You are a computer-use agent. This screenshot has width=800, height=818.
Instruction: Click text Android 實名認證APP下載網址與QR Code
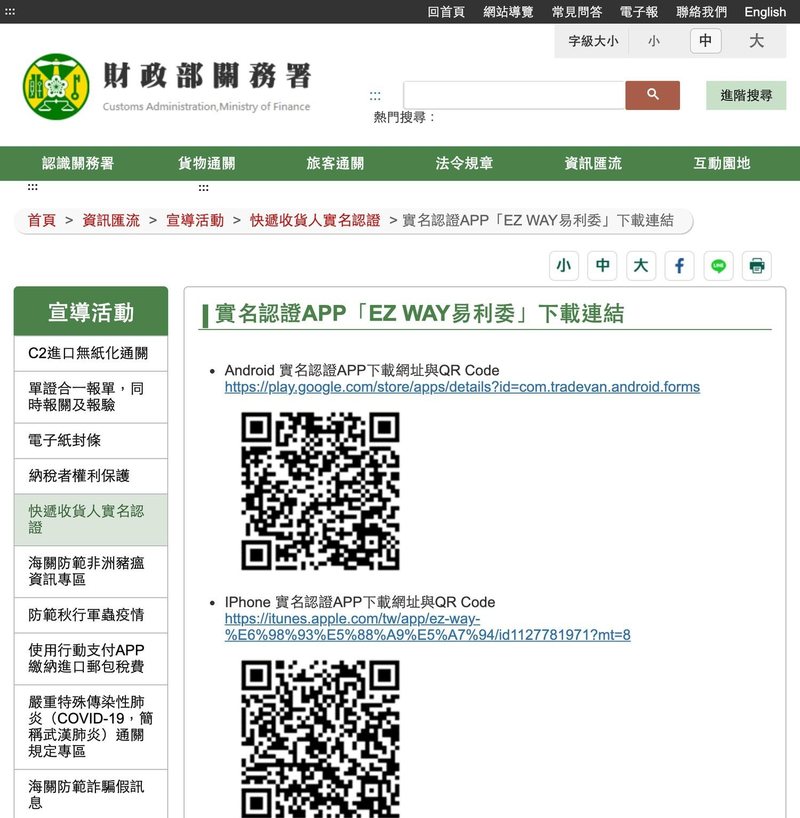click(x=362, y=370)
